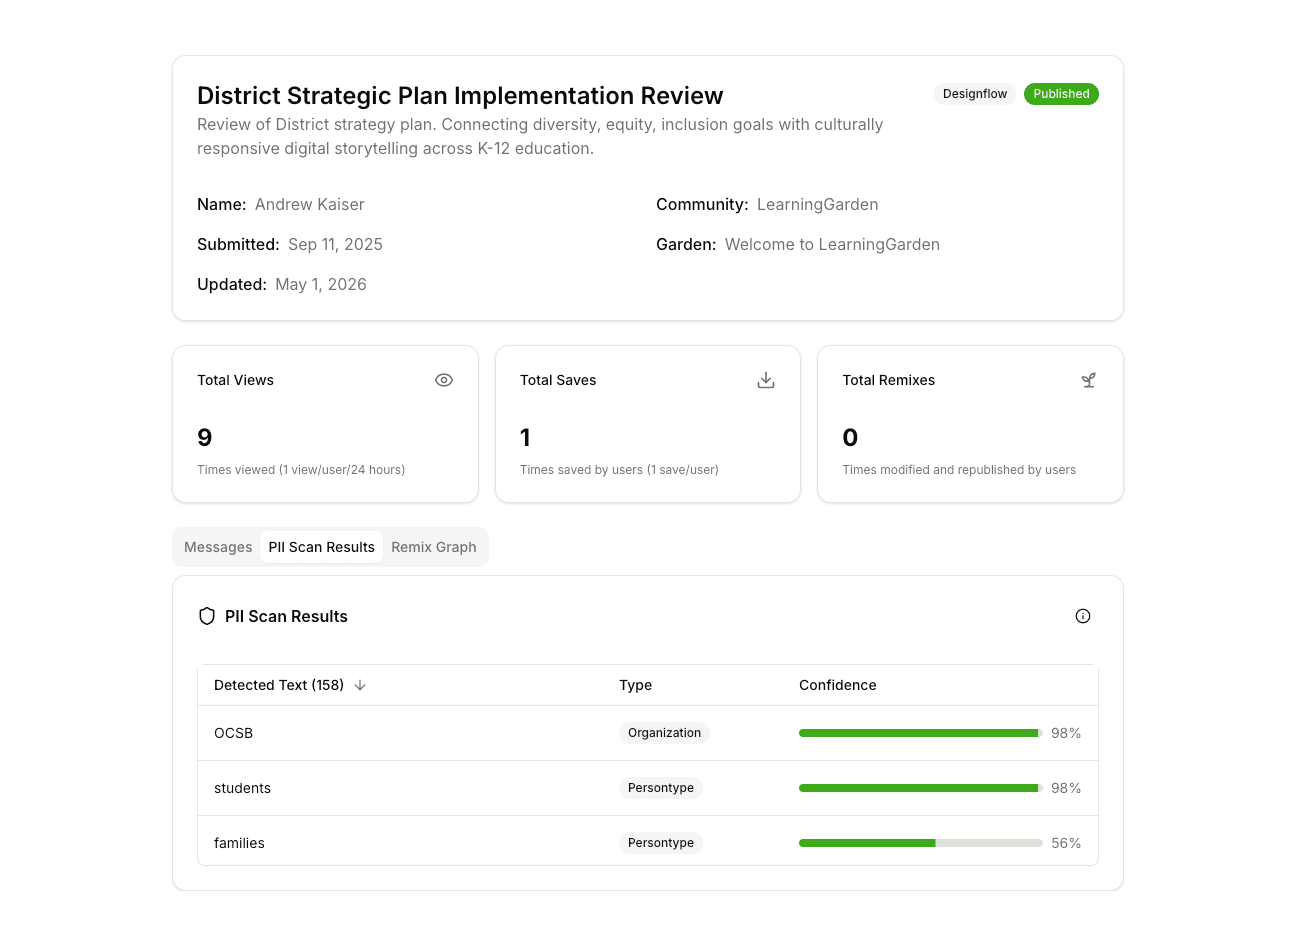Click the Total Views count 9
This screenshot has width=1305, height=945.
[205, 437]
